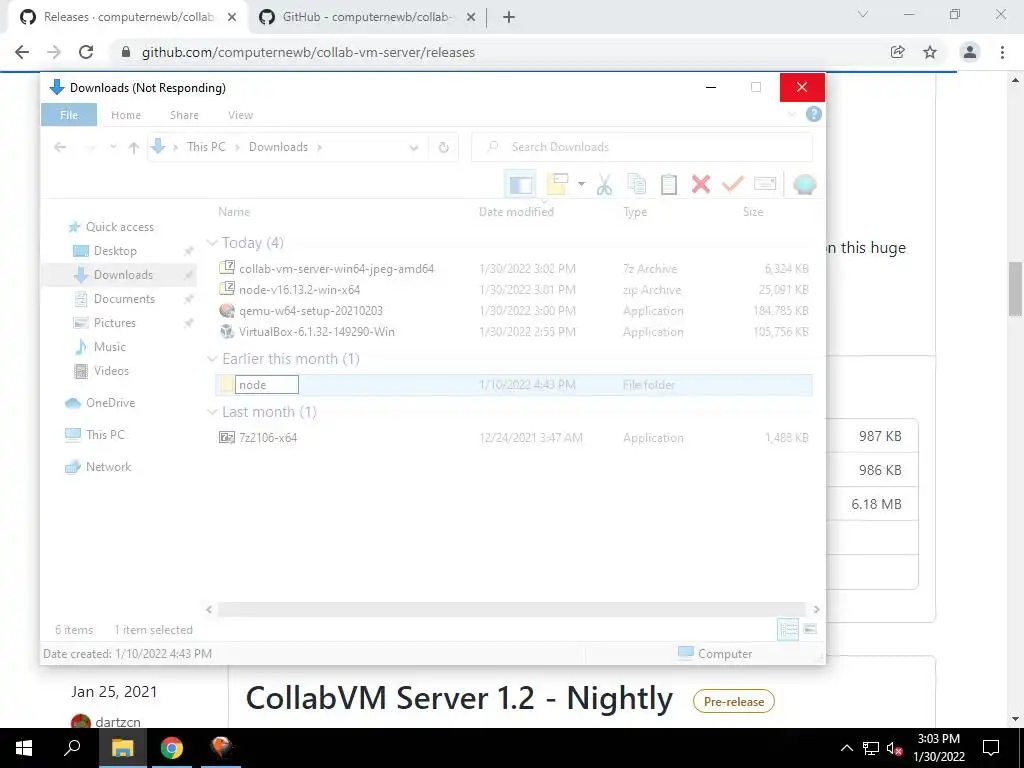Switch to the GitHub - computernewb tab

[x=366, y=18]
